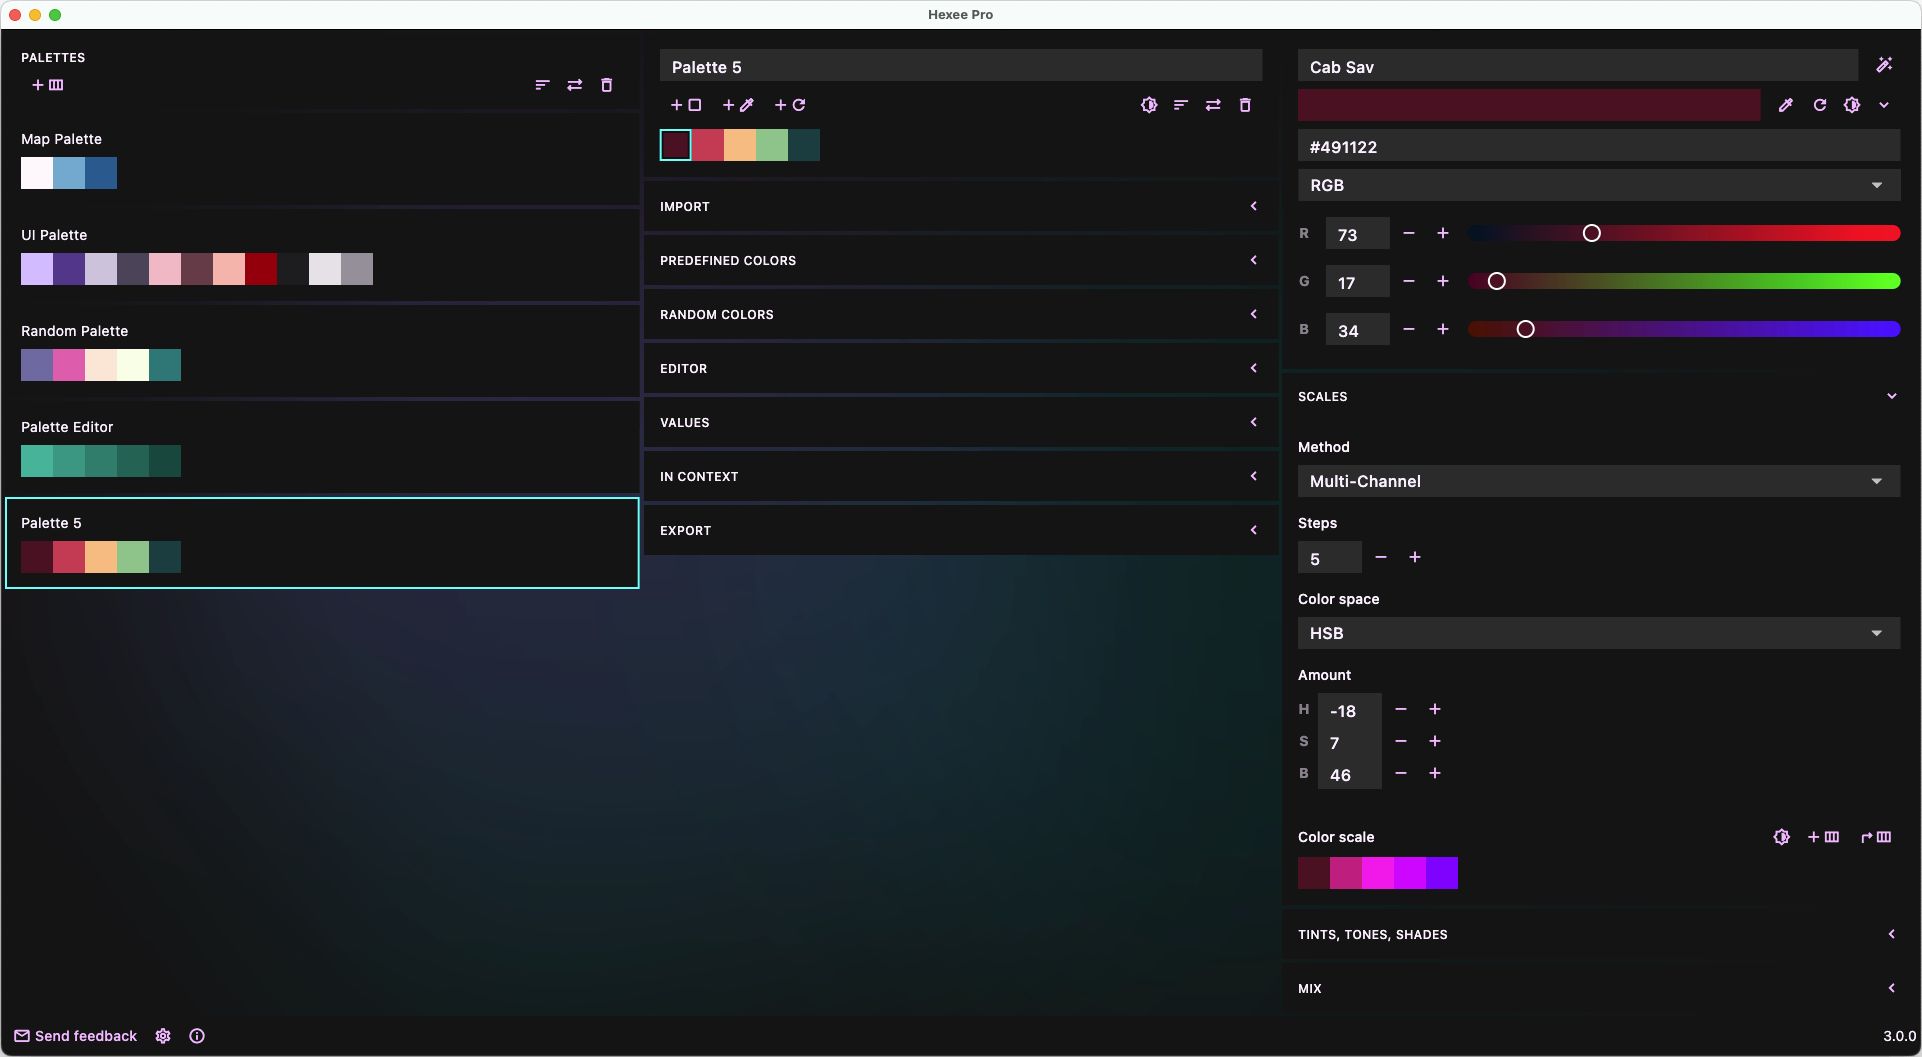
Task: Open the RGB color mode dropdown
Action: [x=1597, y=185]
